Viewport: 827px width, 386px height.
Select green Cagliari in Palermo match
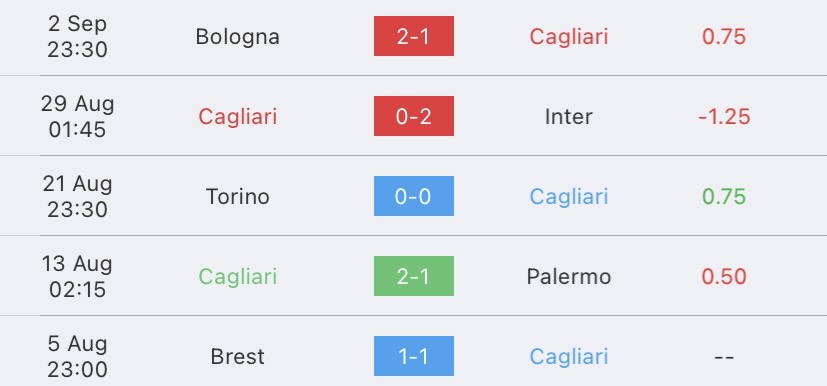point(237,277)
